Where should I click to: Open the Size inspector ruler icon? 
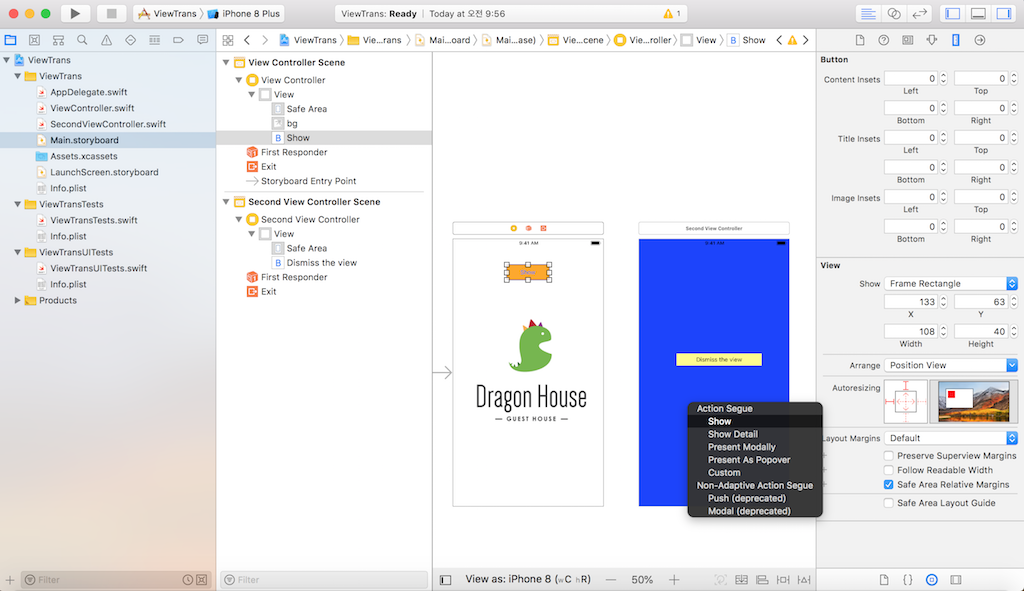pyautogui.click(x=955, y=40)
